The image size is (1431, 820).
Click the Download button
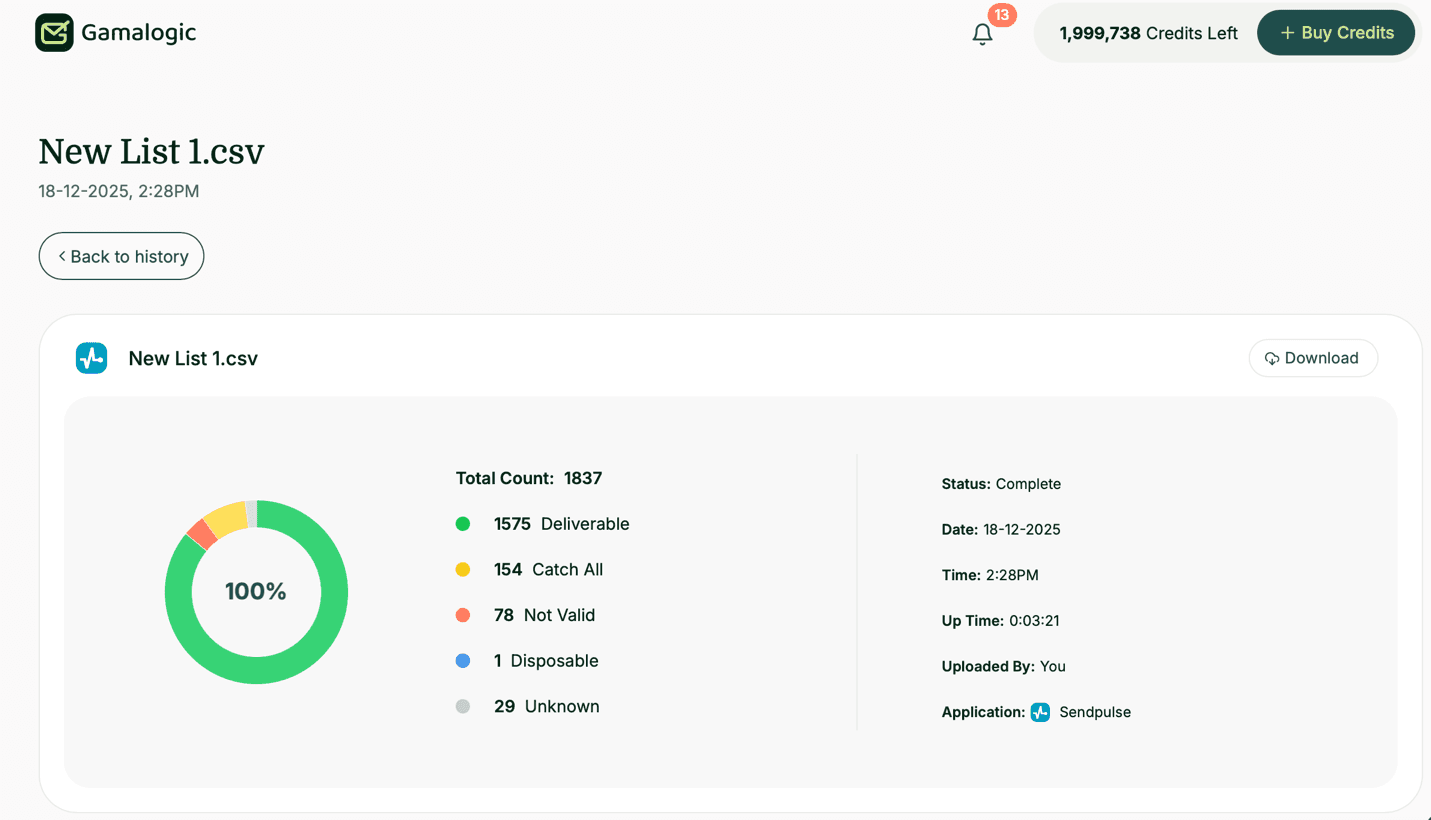click(1313, 357)
